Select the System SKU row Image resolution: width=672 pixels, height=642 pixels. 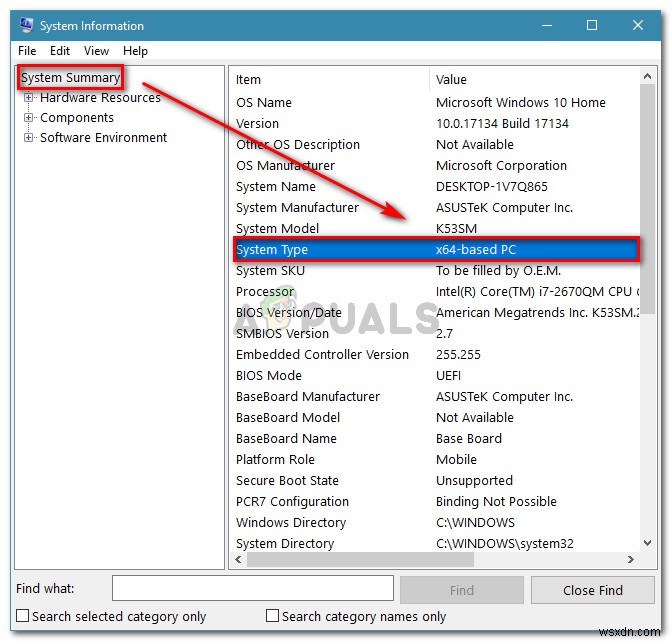(435, 271)
